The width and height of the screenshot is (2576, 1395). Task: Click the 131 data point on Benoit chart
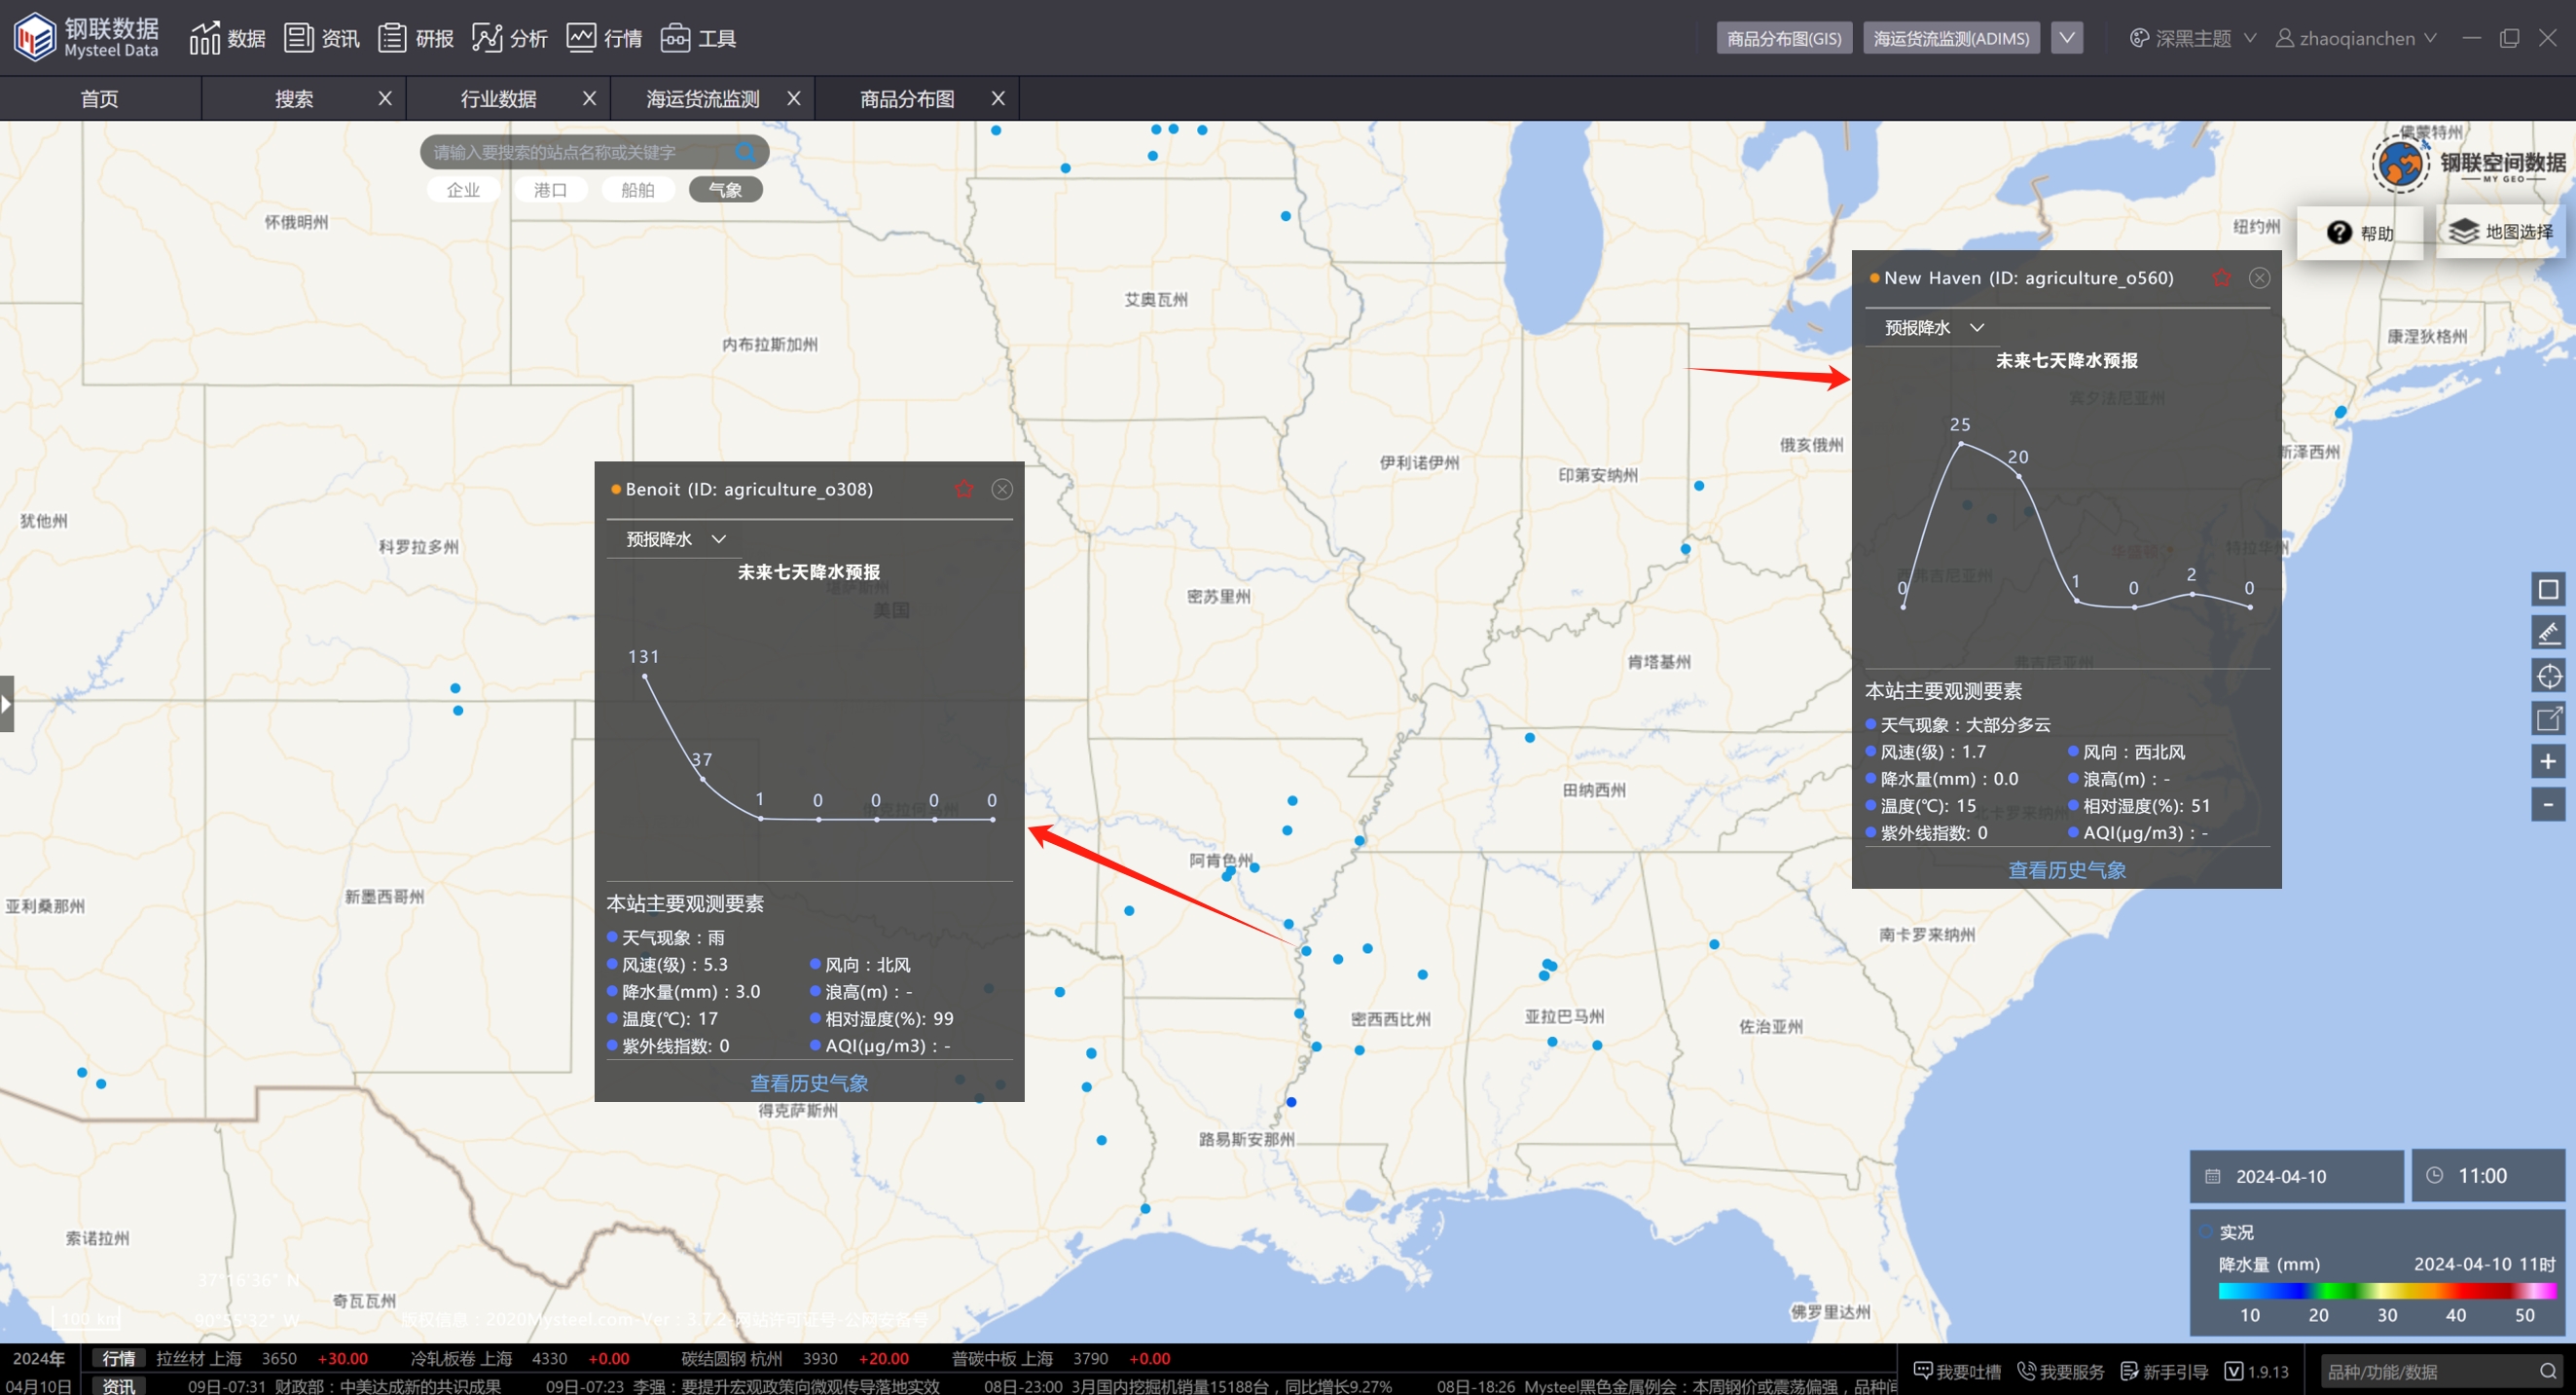pos(645,677)
